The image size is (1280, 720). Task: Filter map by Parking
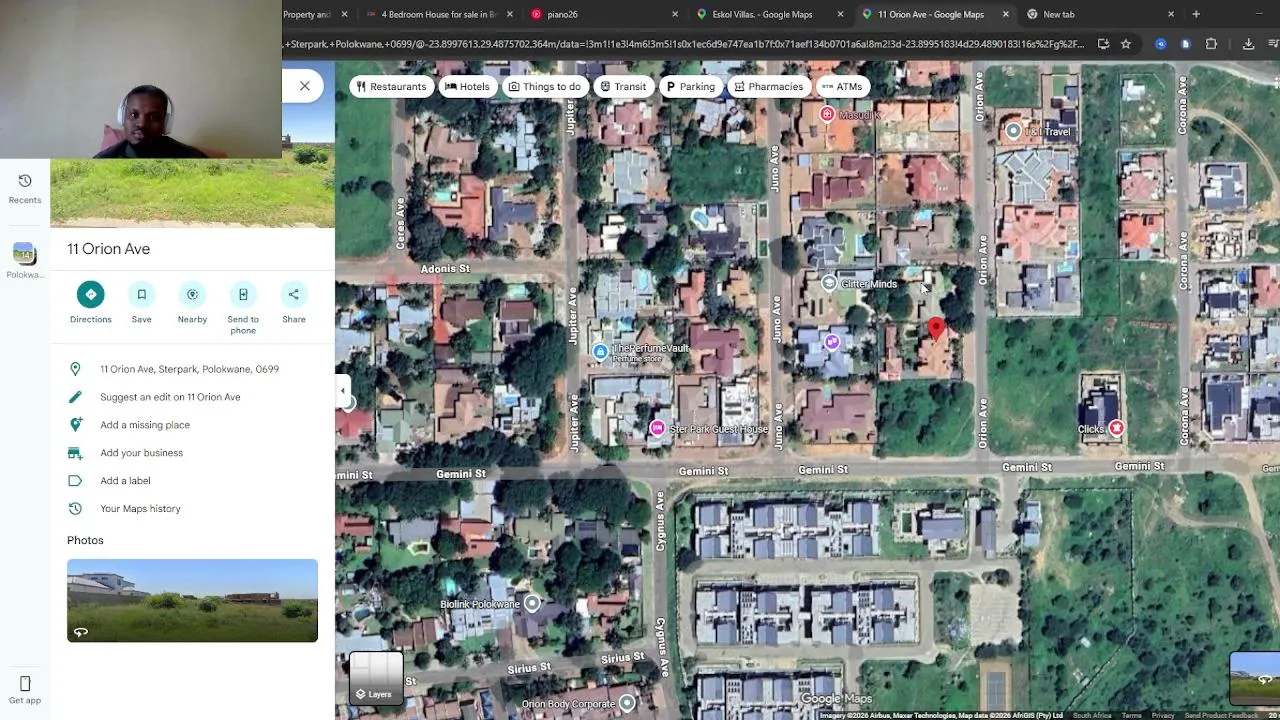690,87
